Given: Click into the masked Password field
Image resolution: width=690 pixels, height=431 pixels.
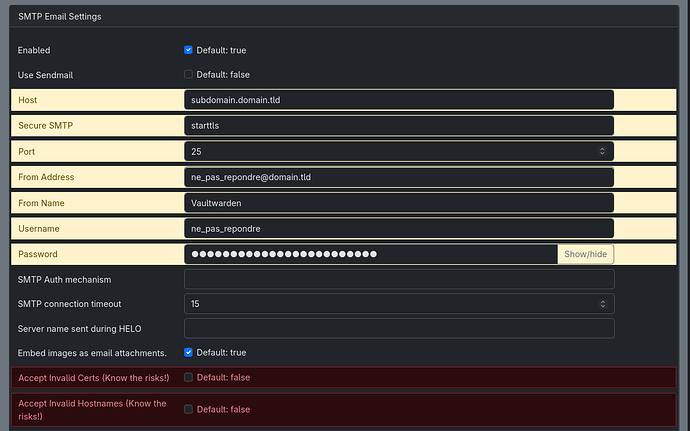Looking at the screenshot, I should pos(370,254).
